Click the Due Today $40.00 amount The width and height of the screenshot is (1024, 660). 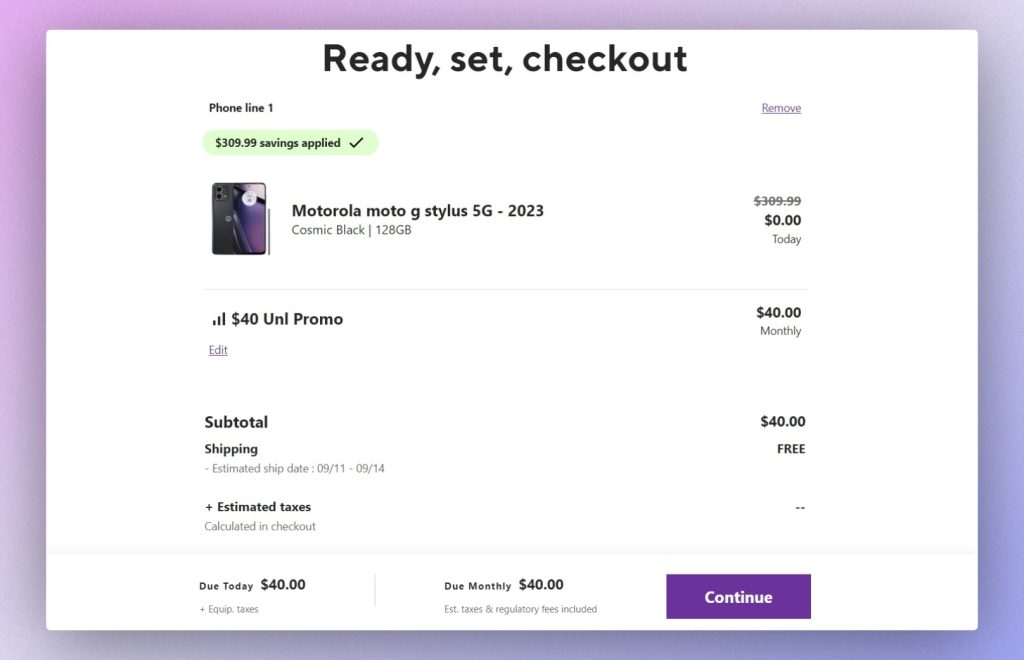283,585
